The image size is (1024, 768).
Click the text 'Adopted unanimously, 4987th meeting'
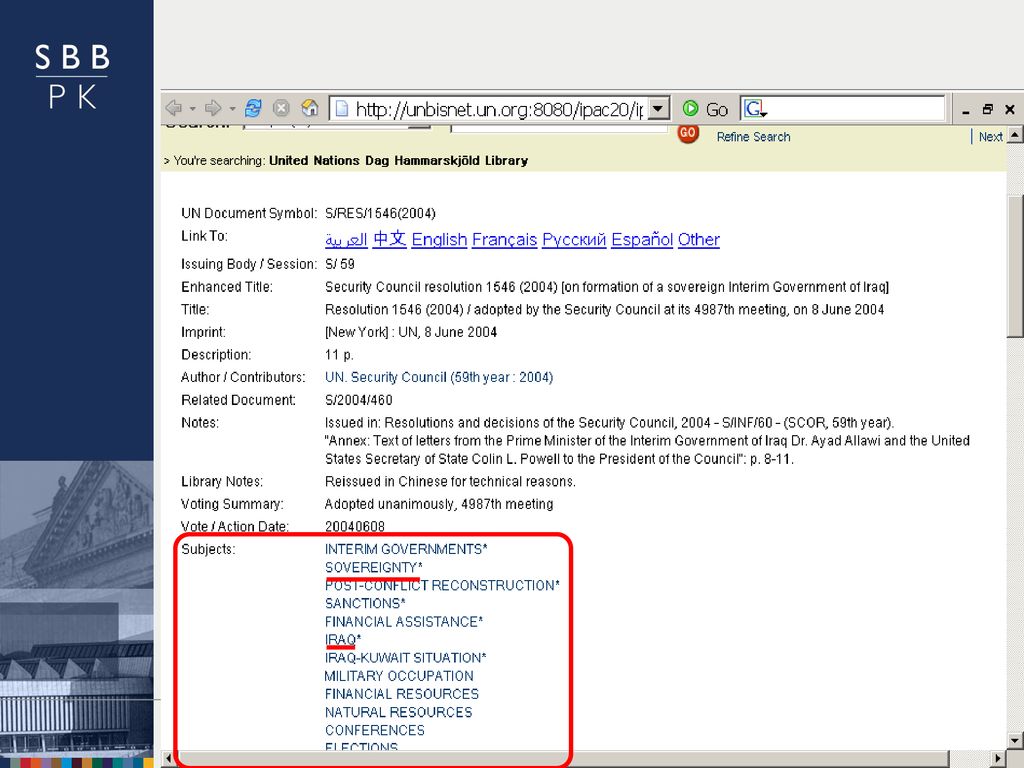click(x=439, y=504)
